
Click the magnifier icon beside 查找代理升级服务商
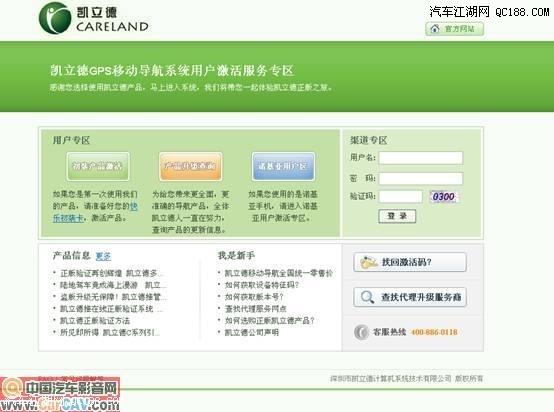(367, 297)
